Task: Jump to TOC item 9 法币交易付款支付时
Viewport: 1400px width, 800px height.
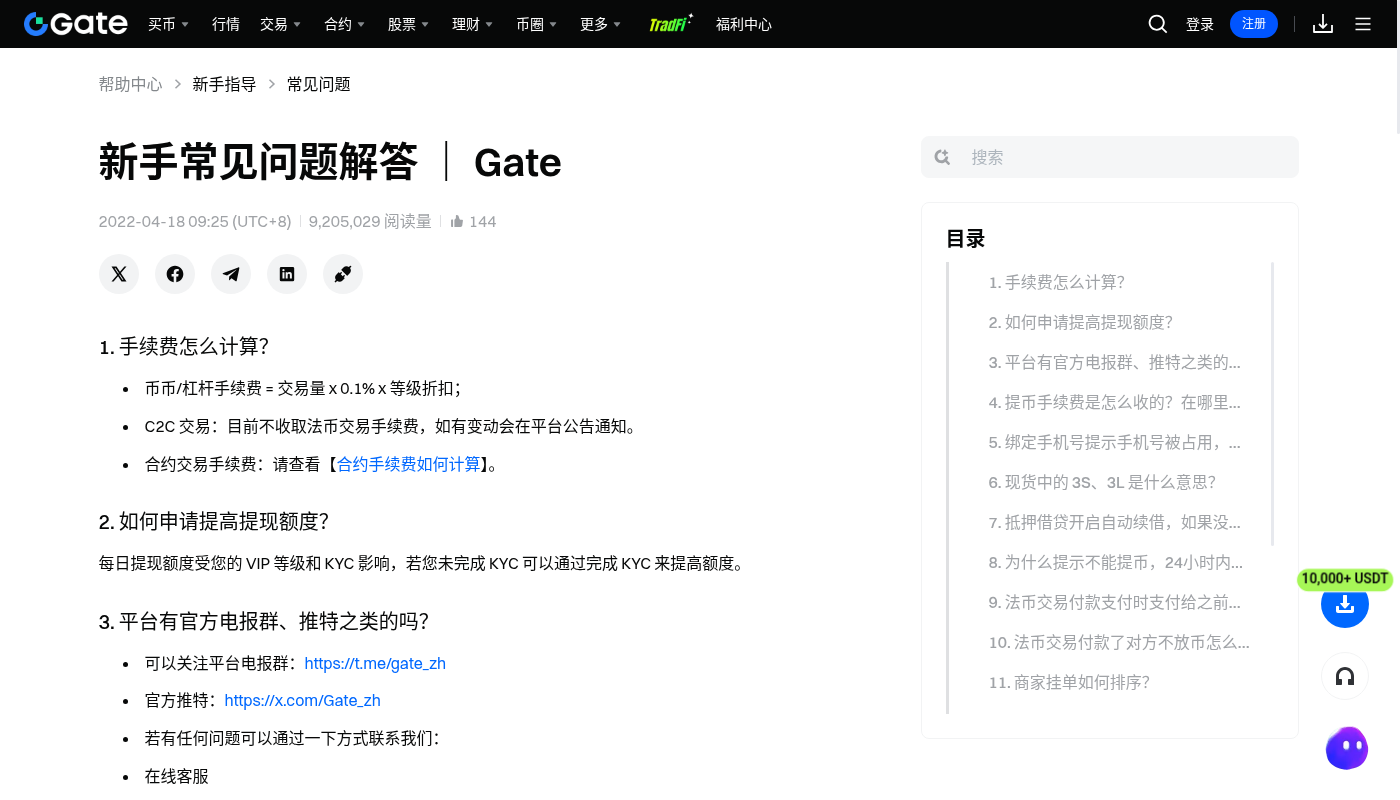Action: pyautogui.click(x=1114, y=602)
